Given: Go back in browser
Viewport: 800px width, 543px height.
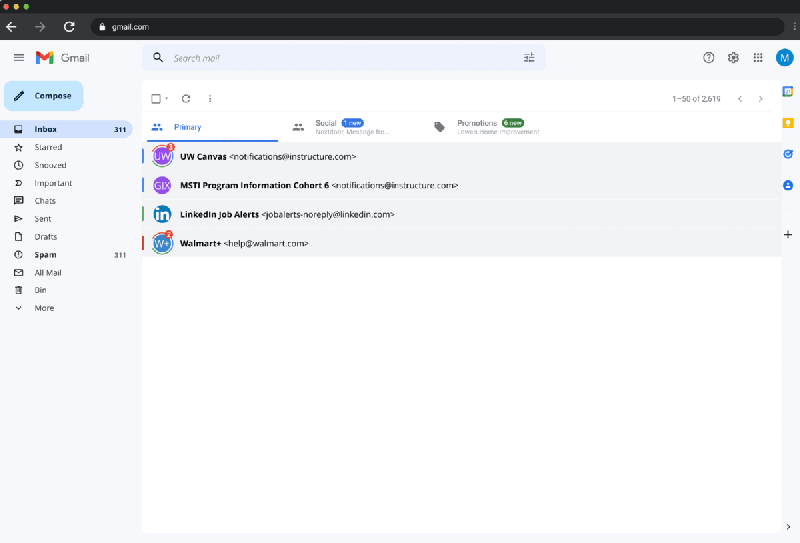Looking at the screenshot, I should pyautogui.click(x=11, y=27).
